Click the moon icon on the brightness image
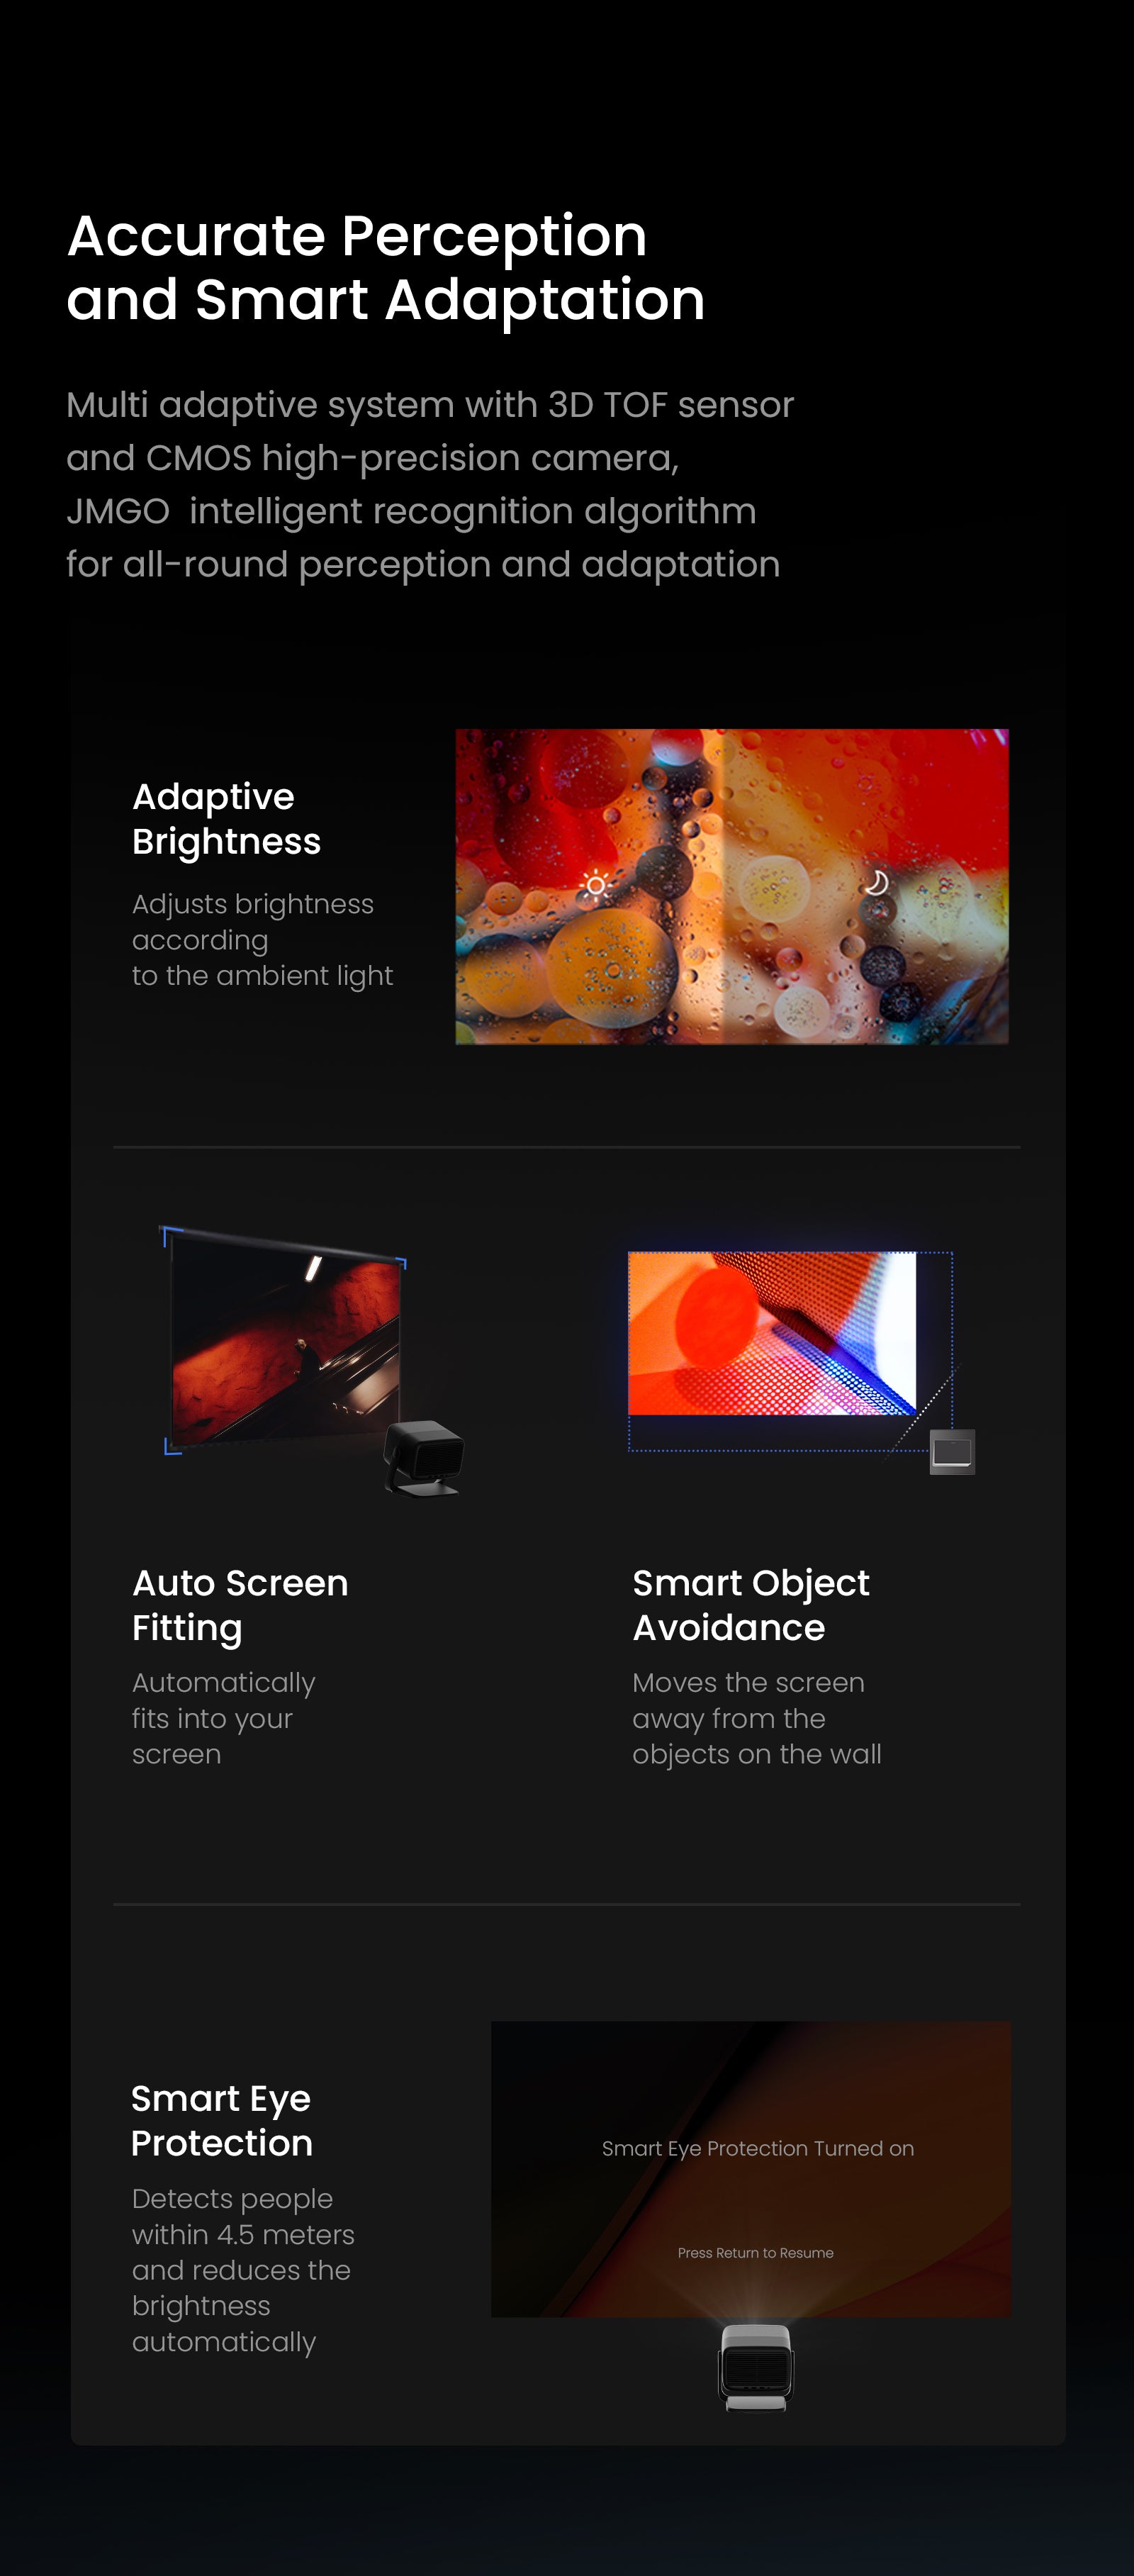The image size is (1134, 2576). 876,882
